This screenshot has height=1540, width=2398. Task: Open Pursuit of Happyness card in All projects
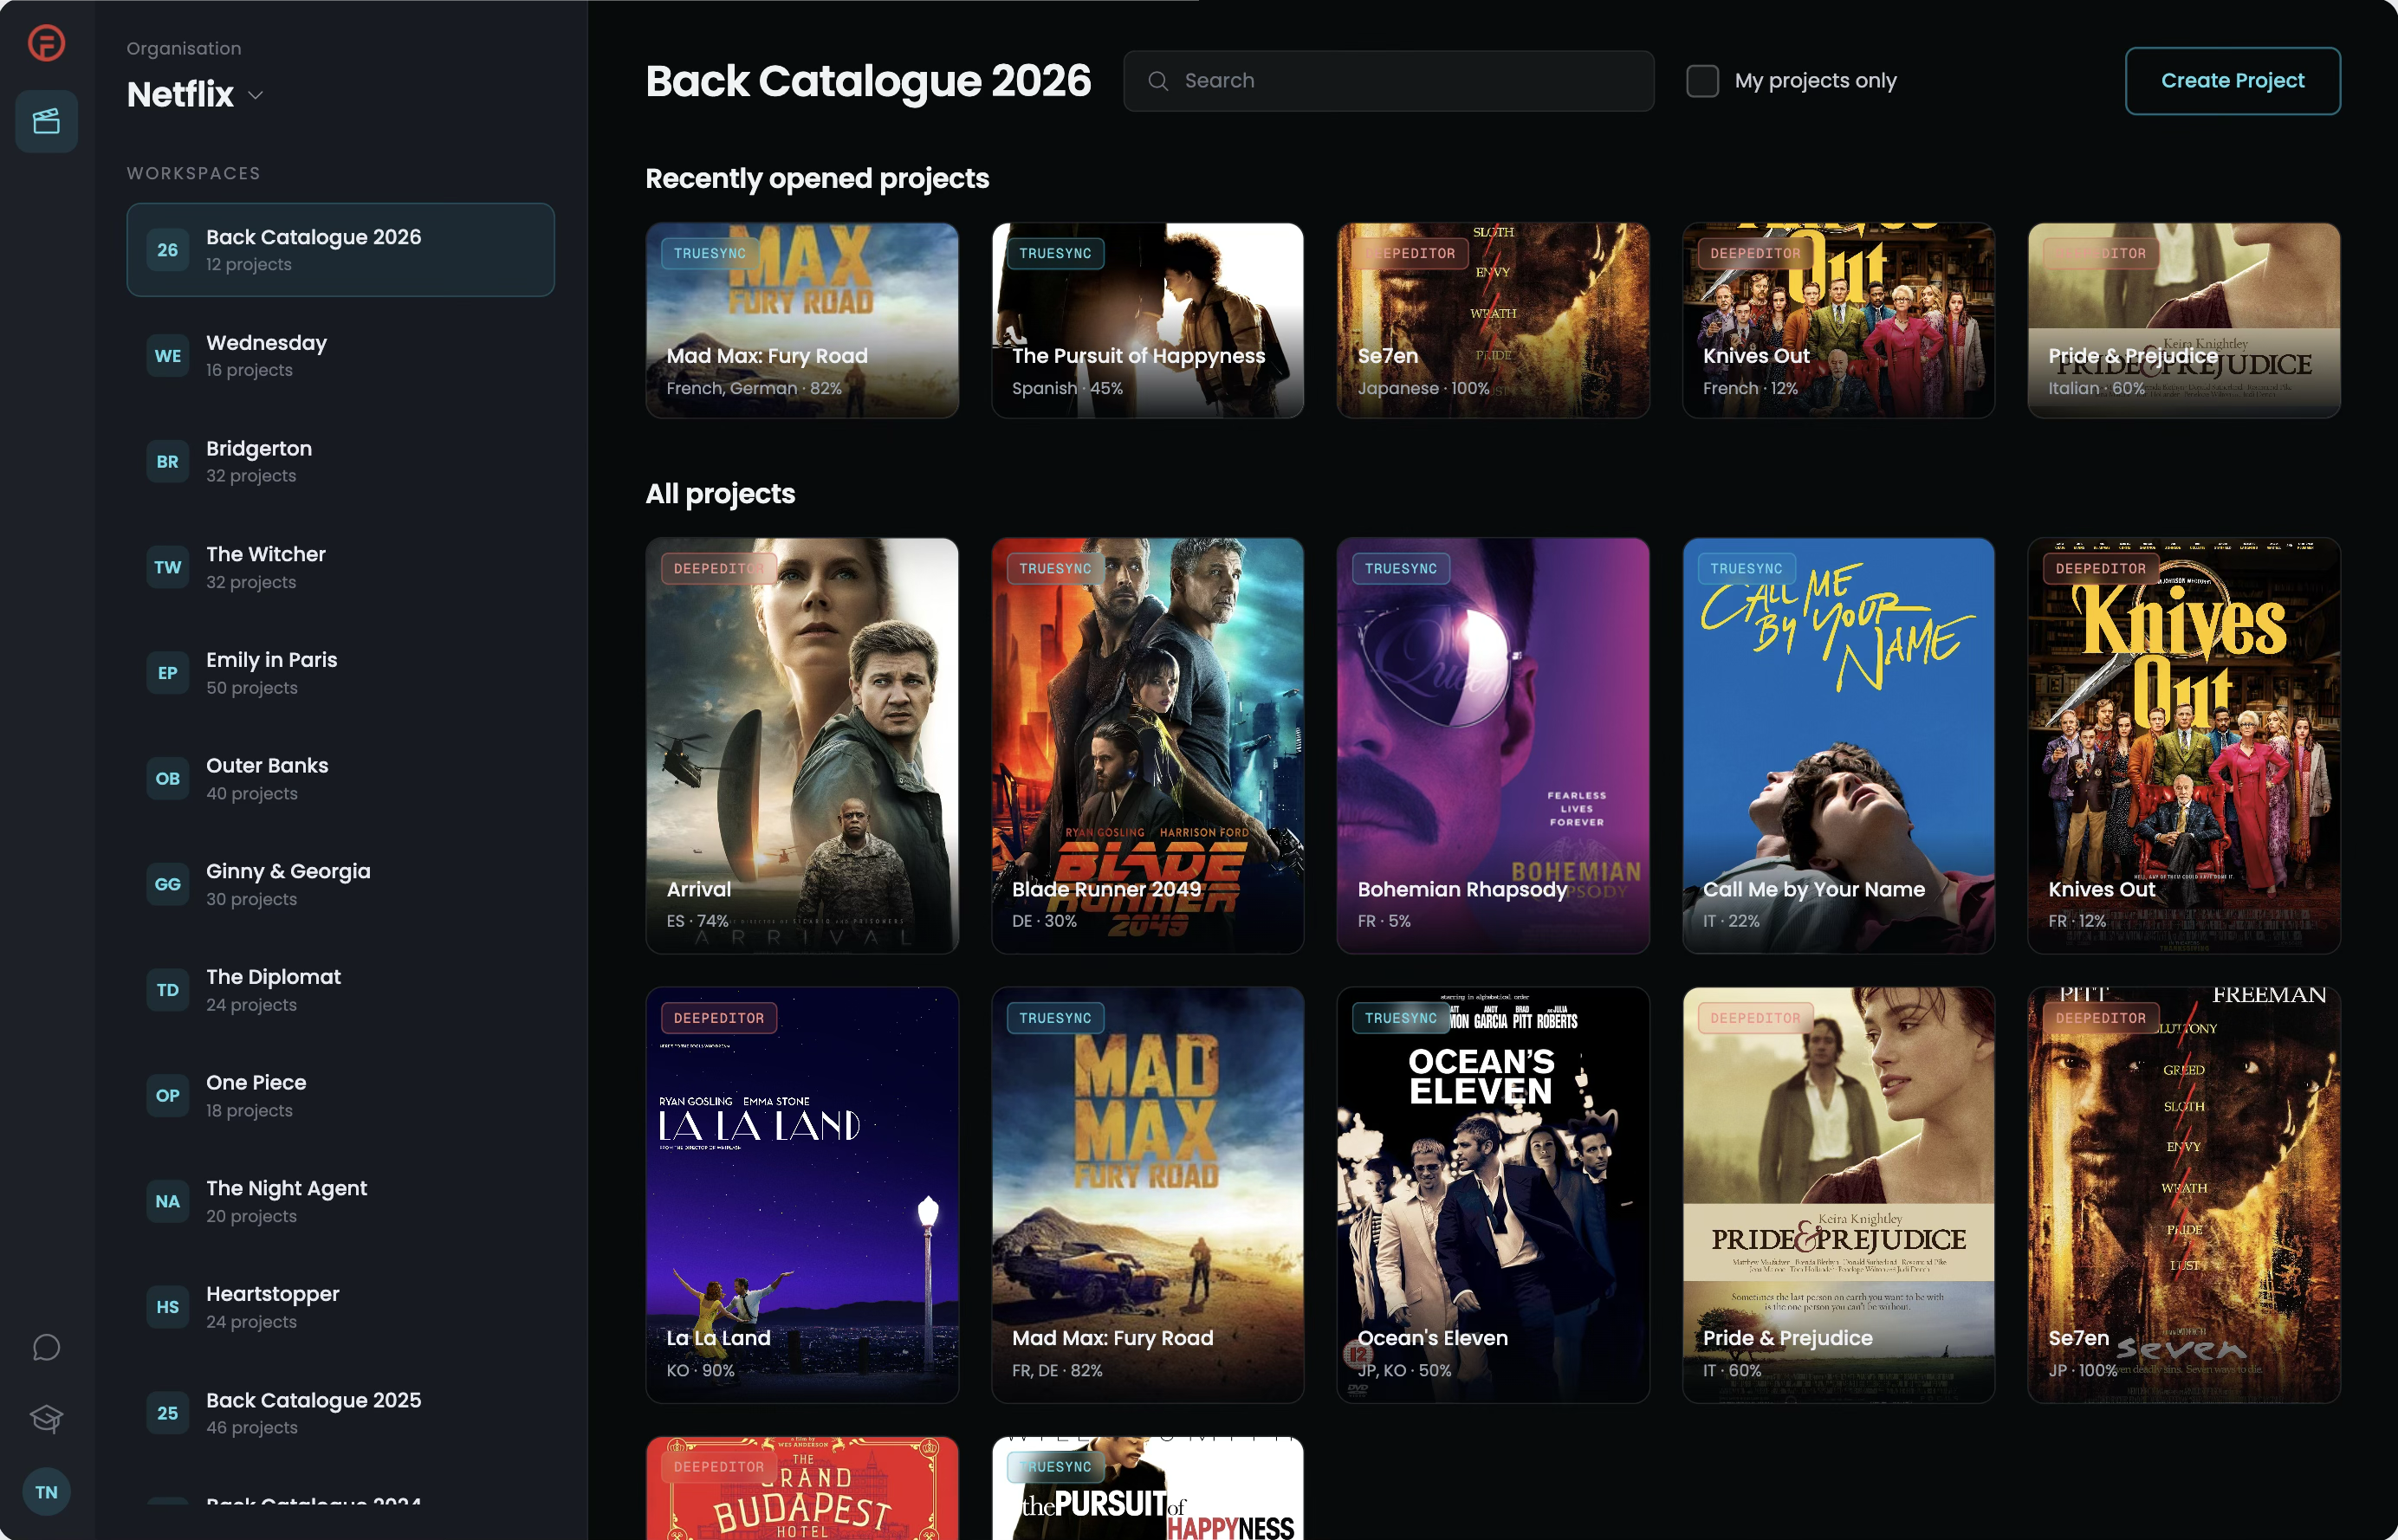(1147, 1488)
